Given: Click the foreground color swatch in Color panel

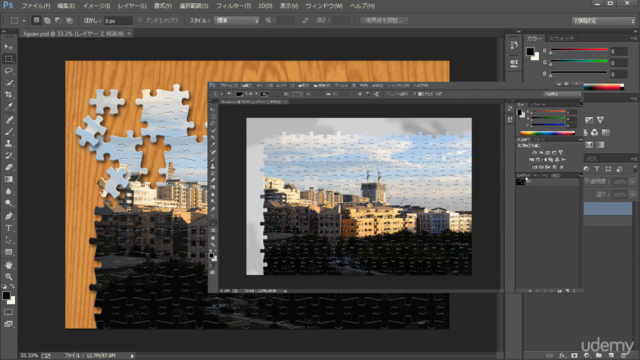Looking at the screenshot, I should 530,51.
